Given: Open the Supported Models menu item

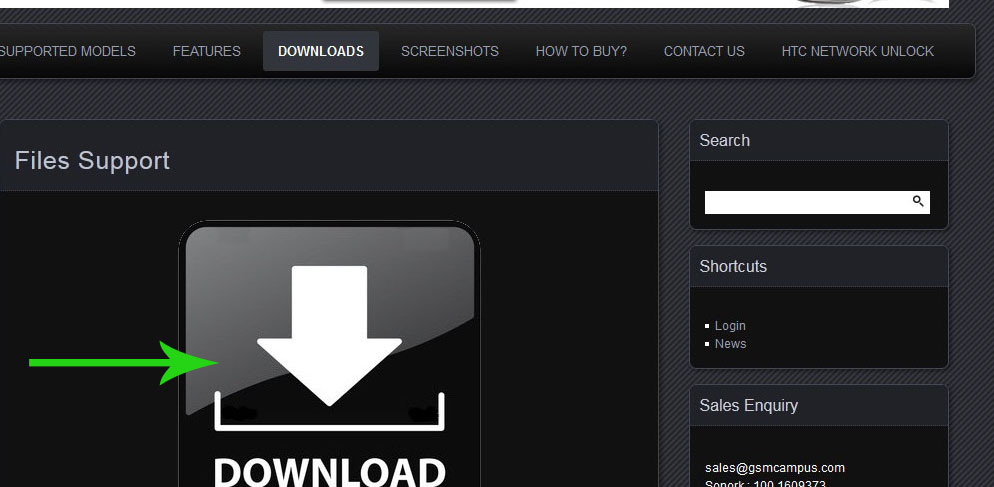Looking at the screenshot, I should [67, 51].
